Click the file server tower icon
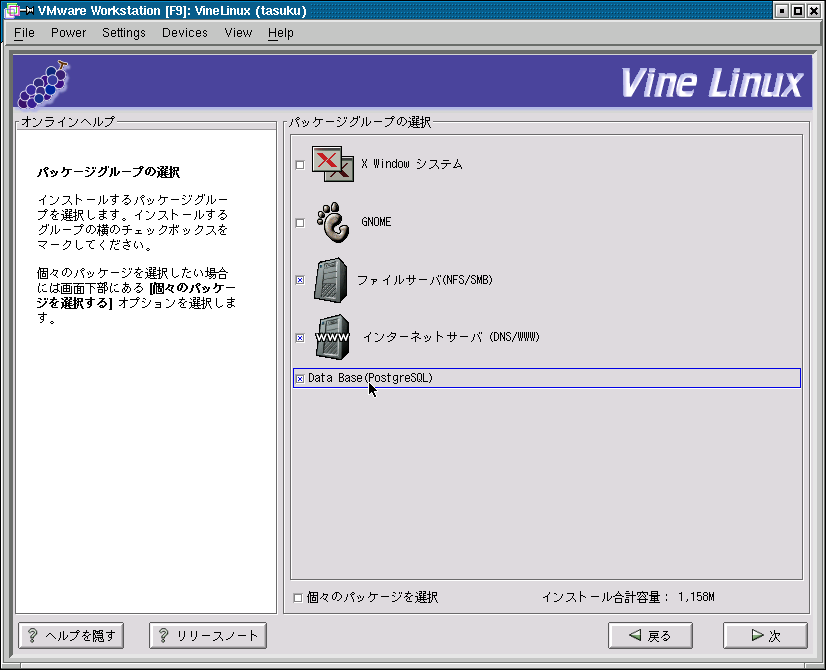Screen dimensions: 826x670 click(x=331, y=280)
